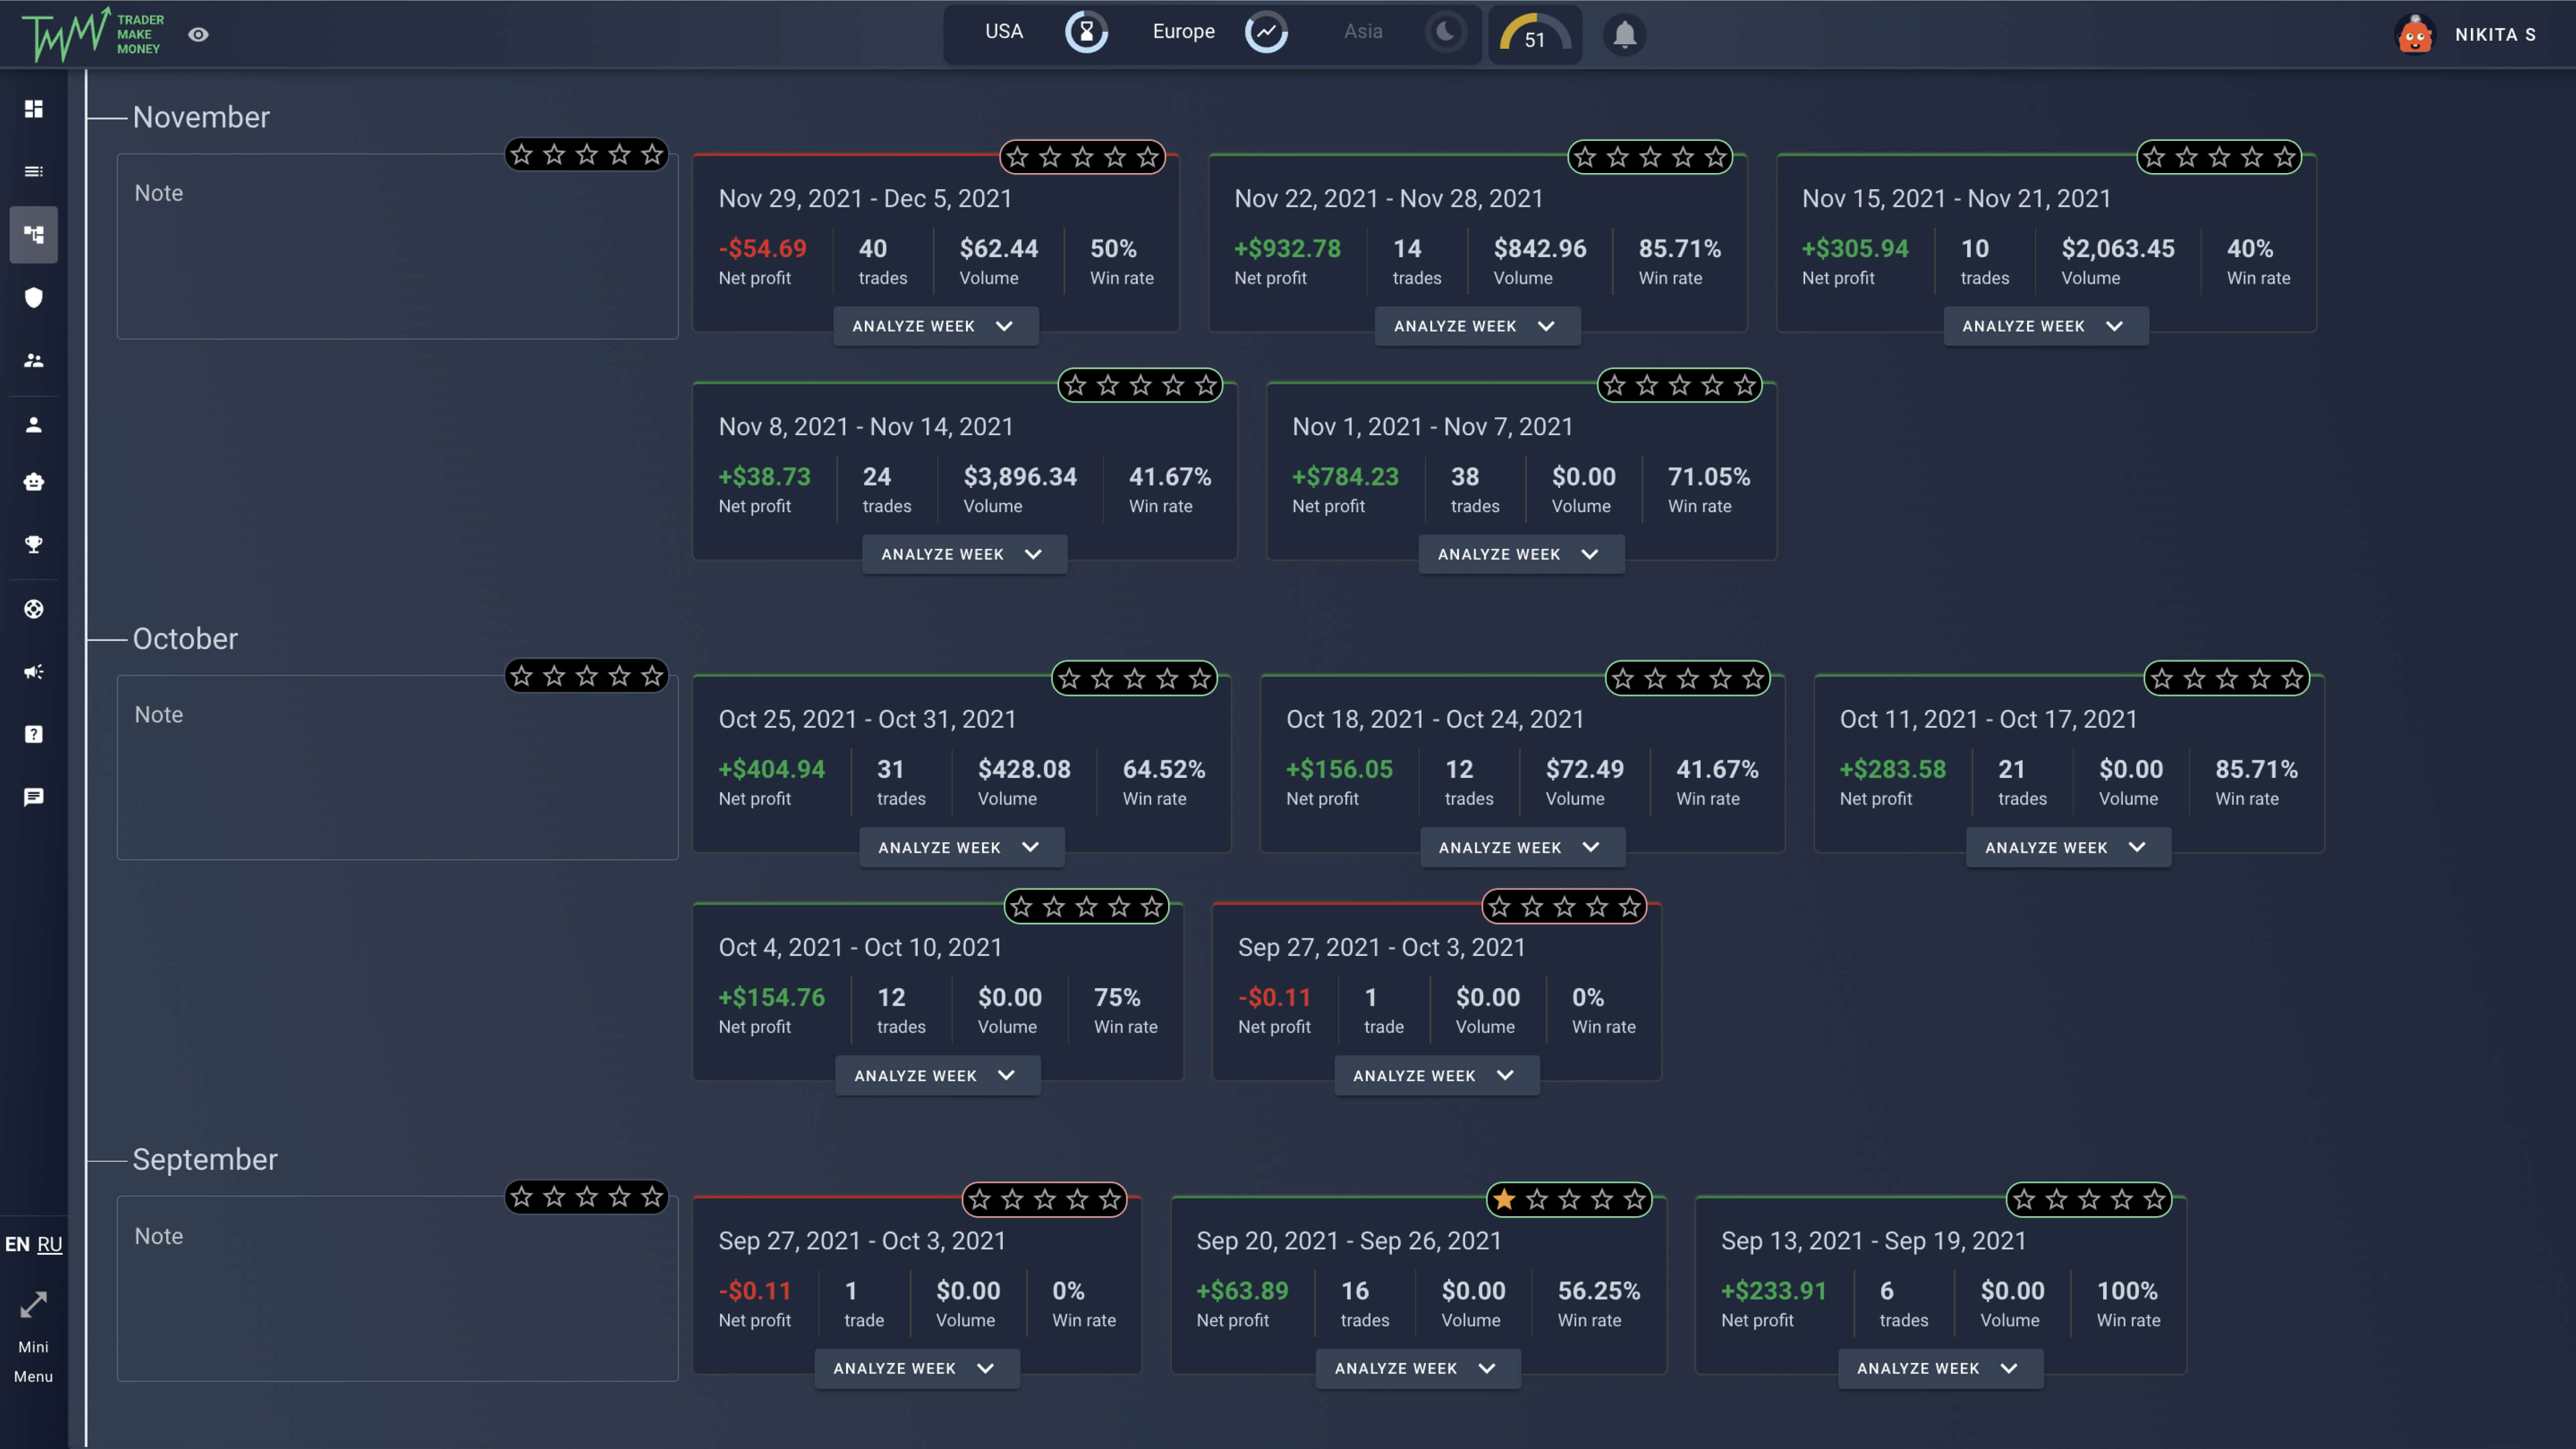Viewport: 2576px width, 1449px height.
Task: Toggle the Asia session moon icon
Action: [x=1445, y=32]
